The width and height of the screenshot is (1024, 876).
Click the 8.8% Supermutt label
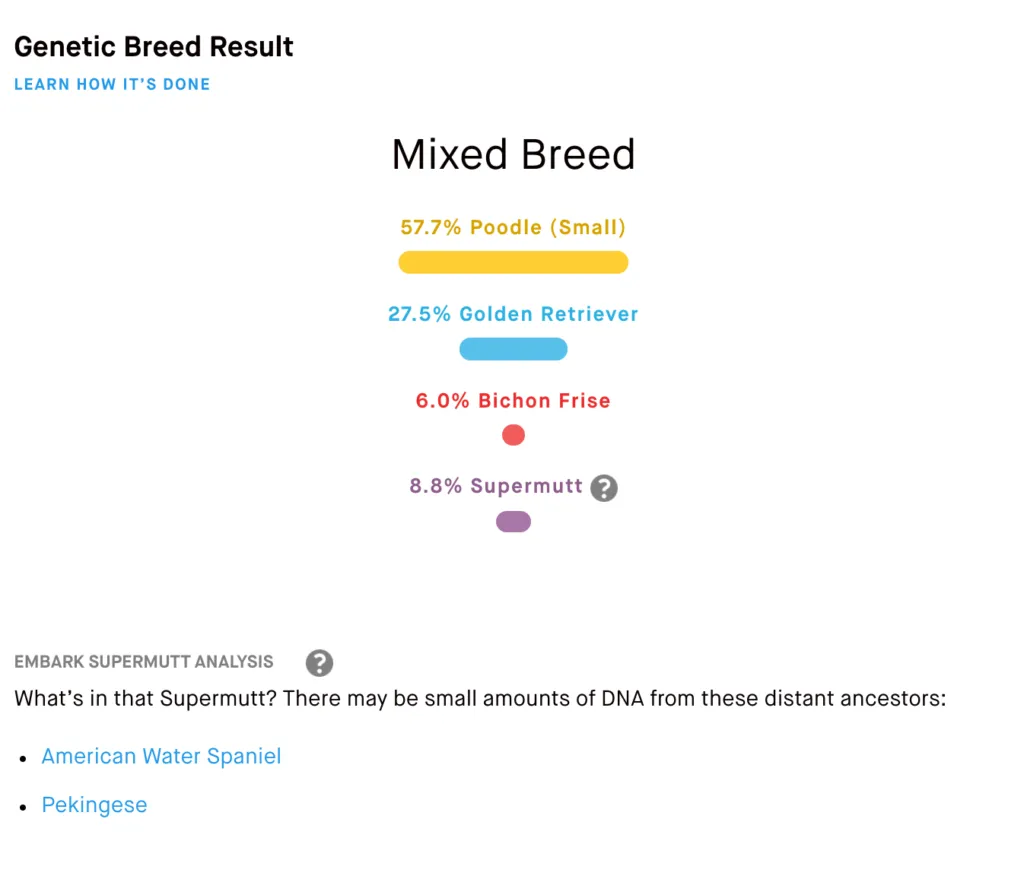pyautogui.click(x=496, y=486)
